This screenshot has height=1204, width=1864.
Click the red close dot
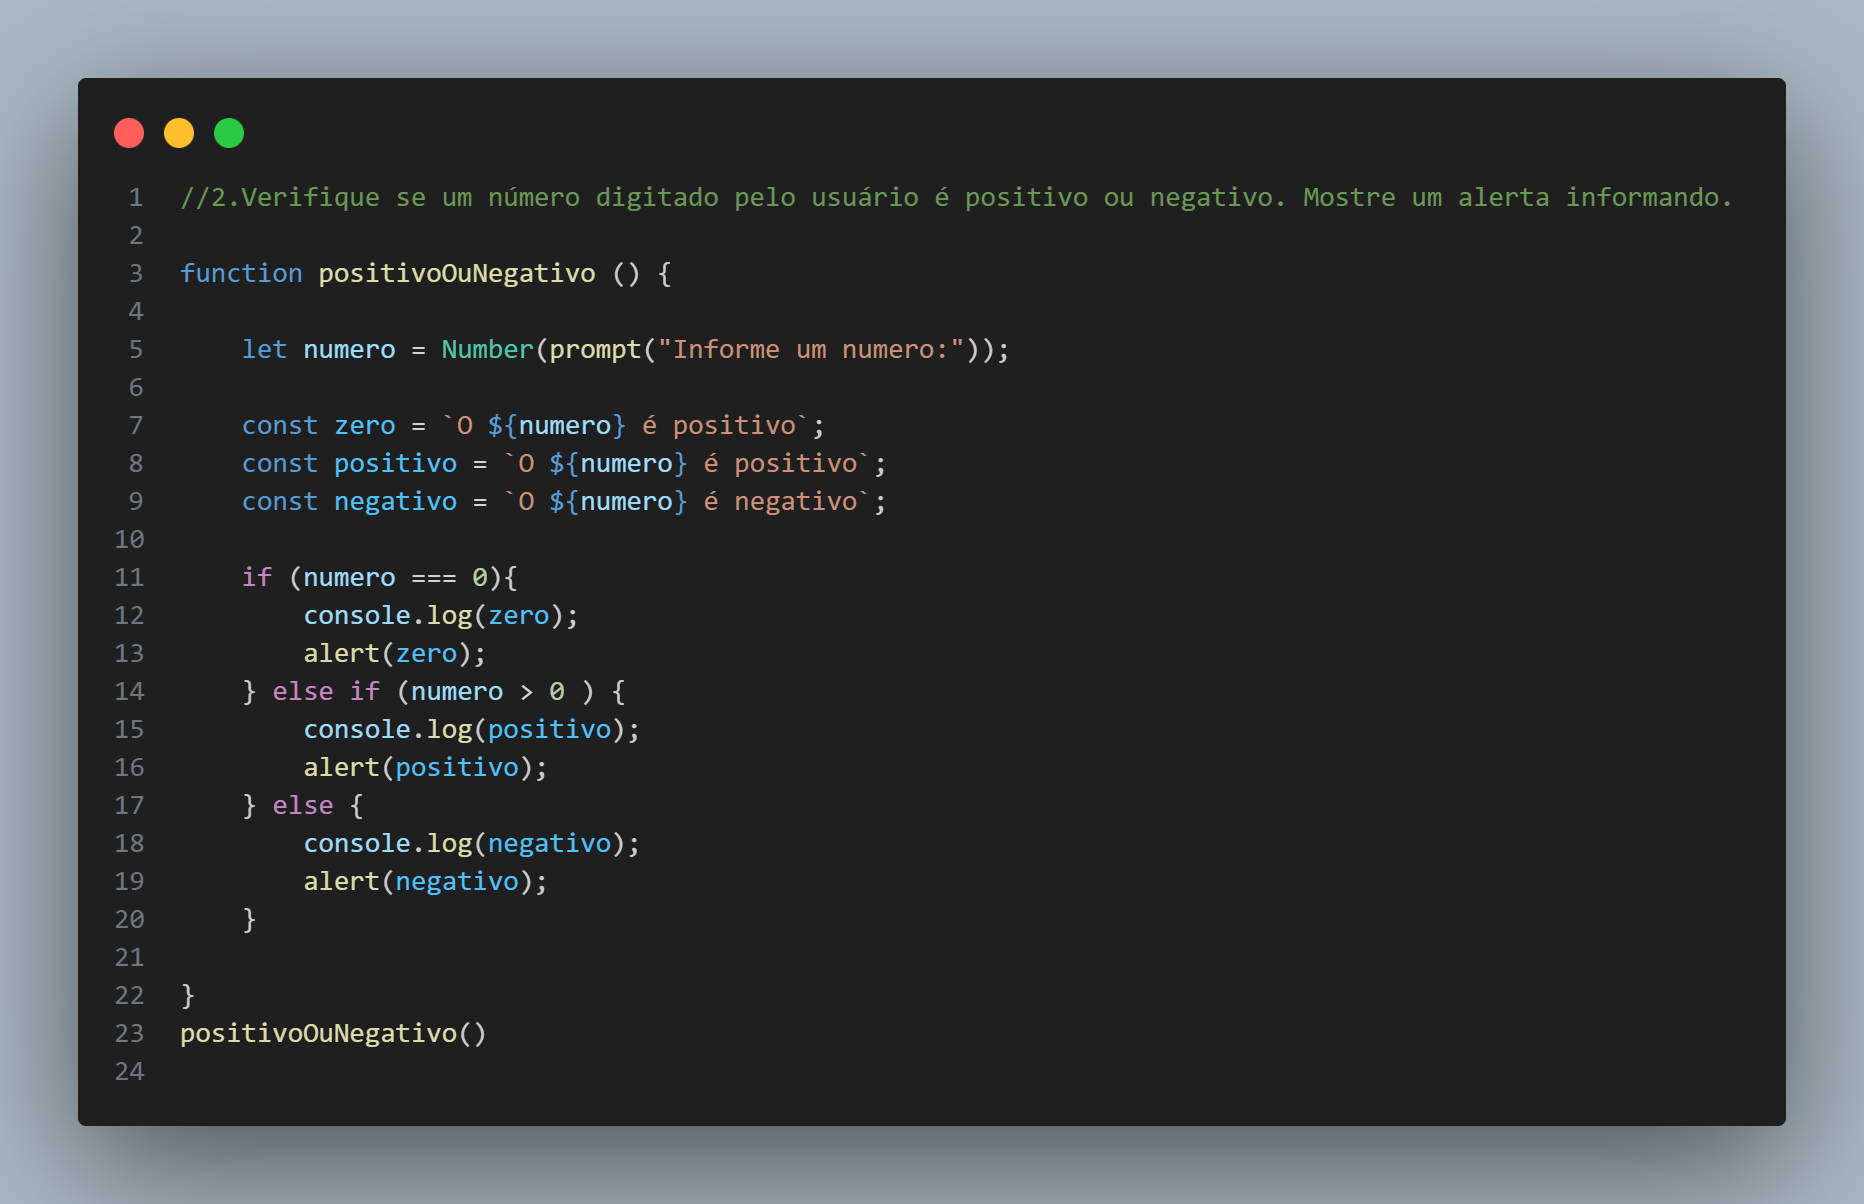(129, 133)
